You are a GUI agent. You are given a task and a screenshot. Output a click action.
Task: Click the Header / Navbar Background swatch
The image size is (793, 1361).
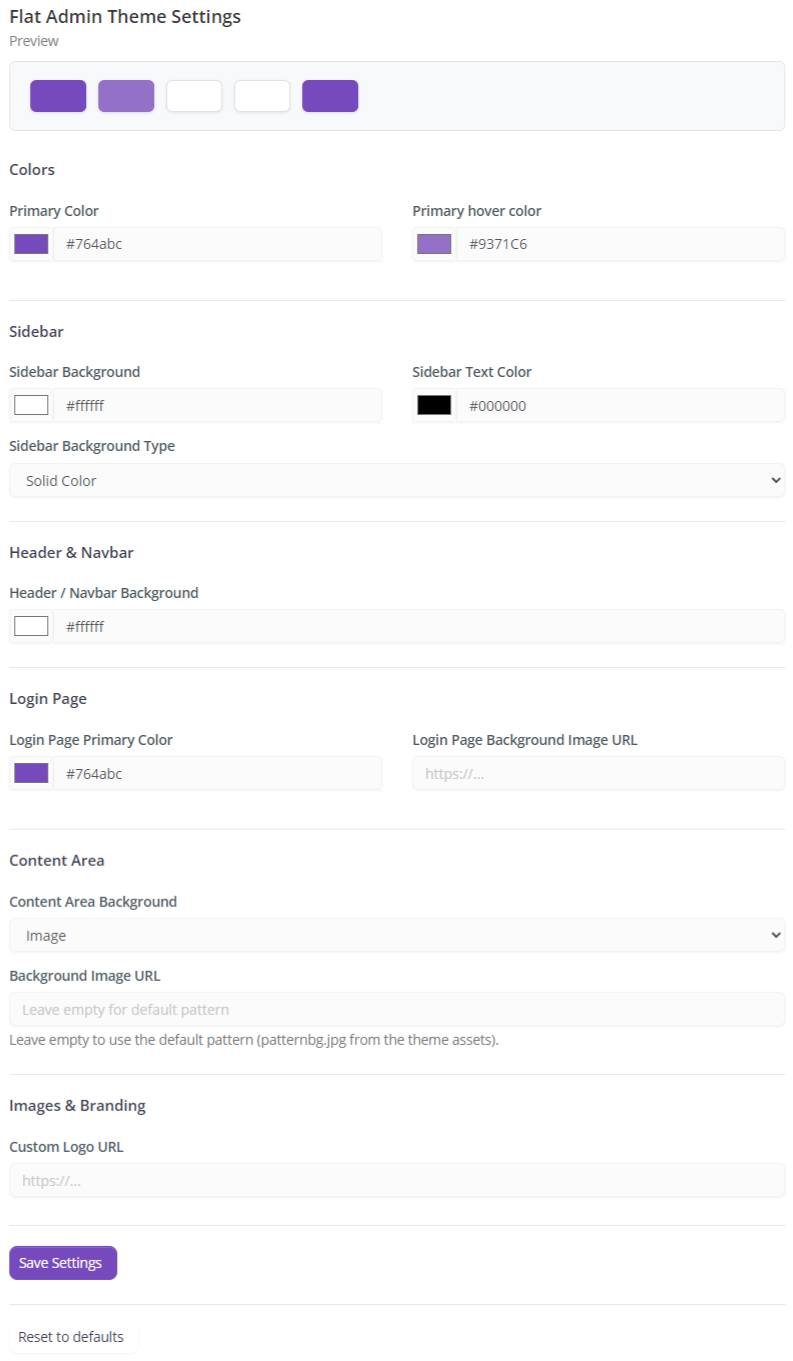coord(31,626)
